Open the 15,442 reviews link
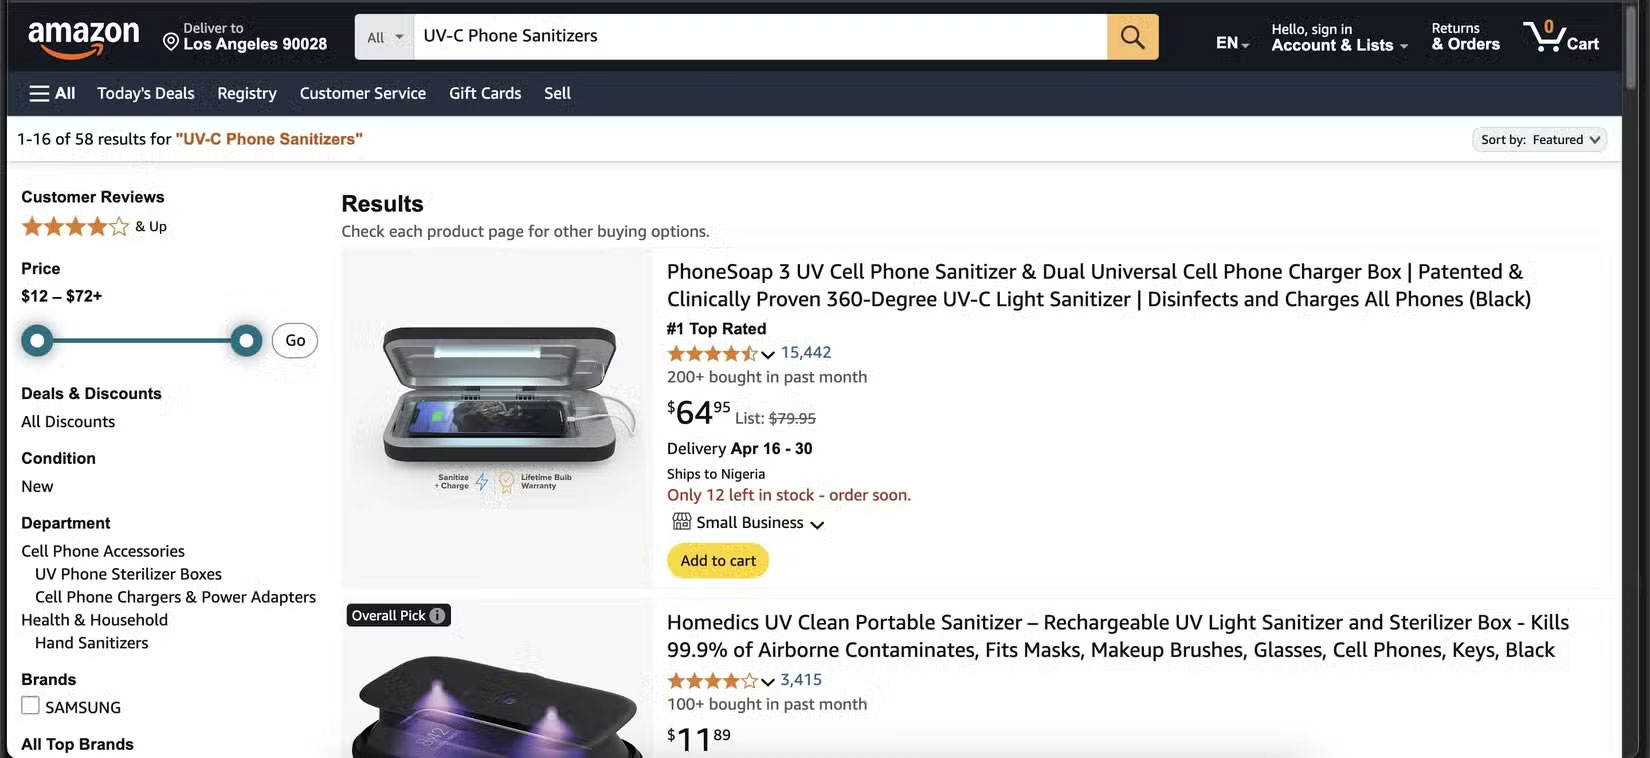1650x758 pixels. tap(804, 352)
